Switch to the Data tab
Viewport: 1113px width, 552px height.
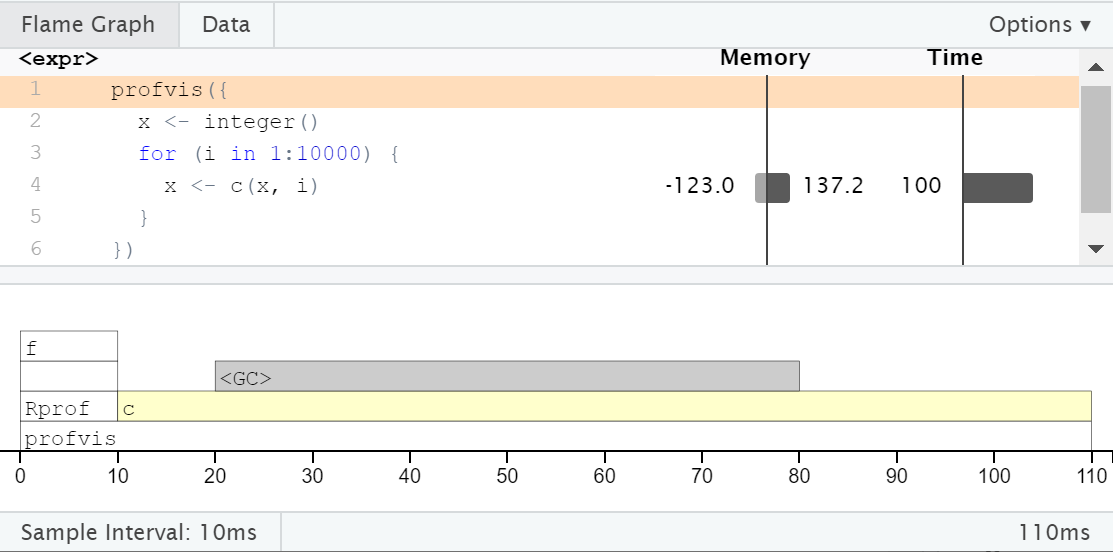pyautogui.click(x=226, y=25)
